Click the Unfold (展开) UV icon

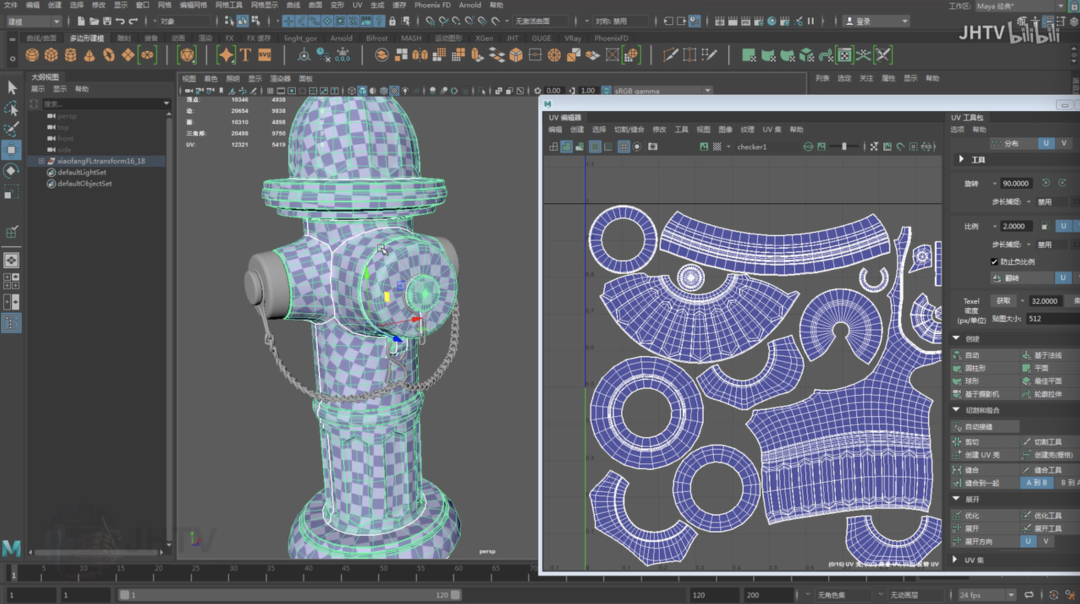pyautogui.click(x=957, y=528)
